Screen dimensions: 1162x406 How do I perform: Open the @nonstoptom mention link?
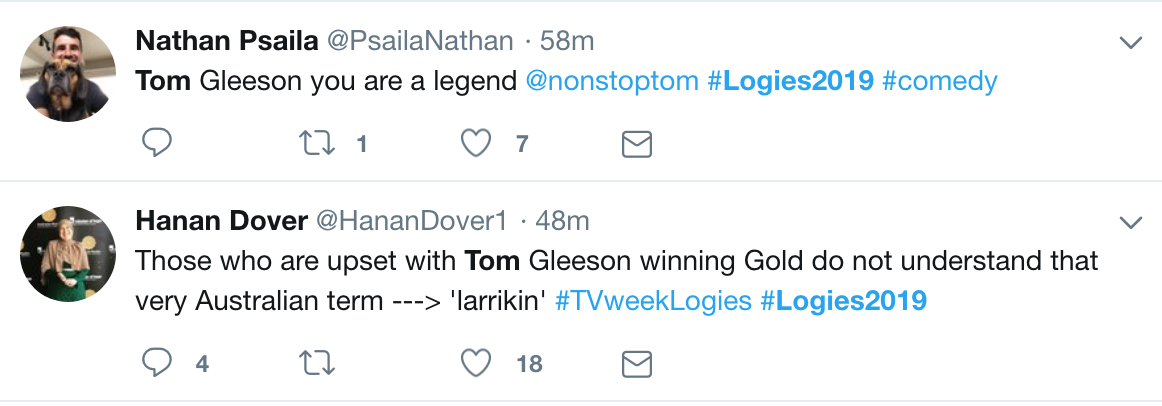click(612, 81)
